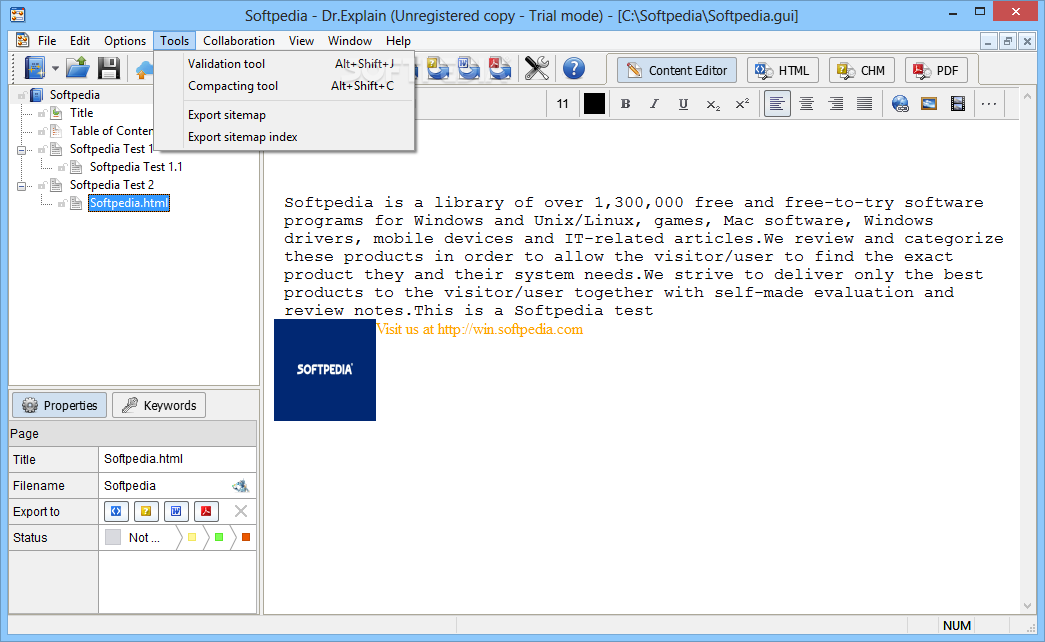Image resolution: width=1045 pixels, height=642 pixels.
Task: Toggle Italic formatting
Action: coord(654,104)
